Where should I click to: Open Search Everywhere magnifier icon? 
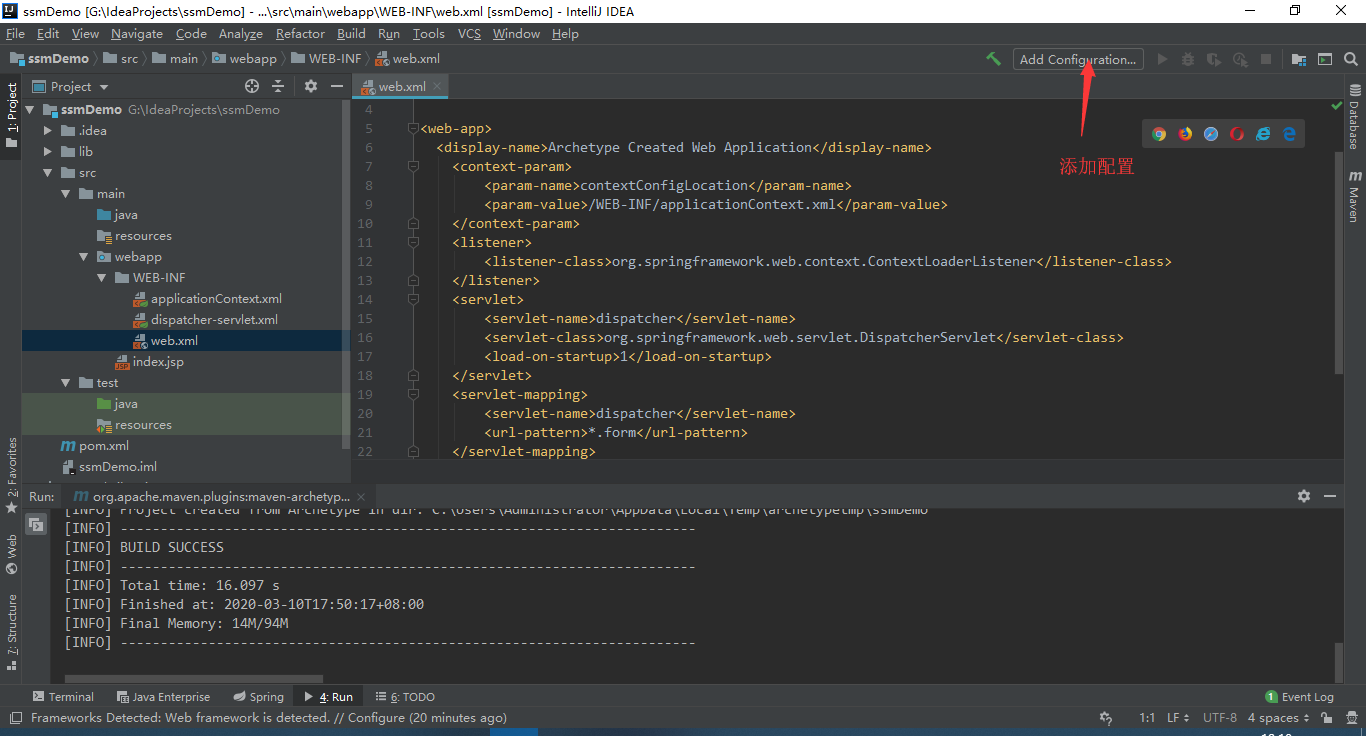coord(1351,59)
